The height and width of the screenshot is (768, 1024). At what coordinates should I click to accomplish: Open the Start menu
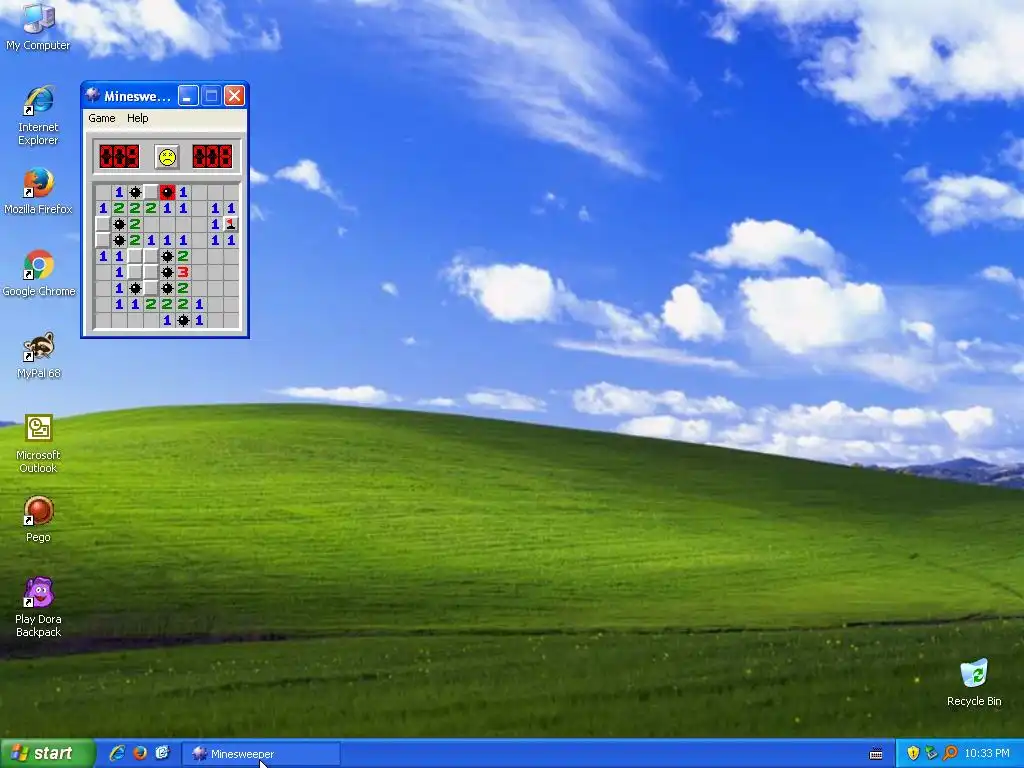46,754
